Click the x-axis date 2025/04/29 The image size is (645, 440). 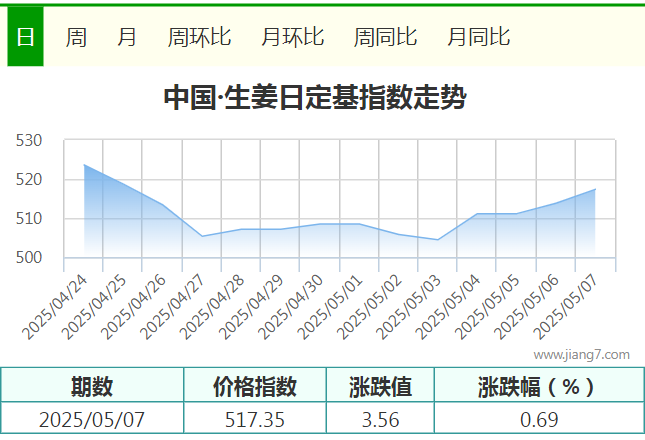click(x=251, y=307)
